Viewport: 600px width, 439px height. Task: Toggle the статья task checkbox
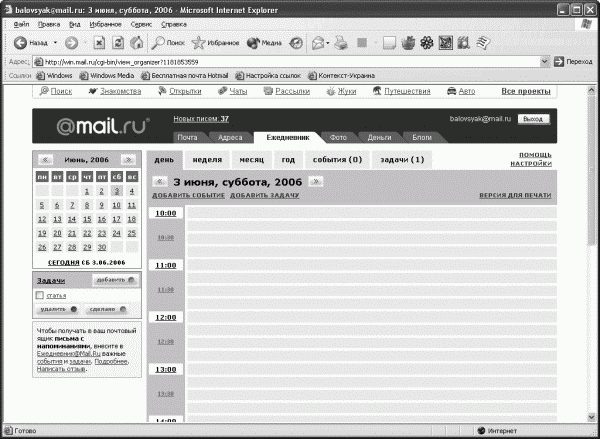[39, 295]
